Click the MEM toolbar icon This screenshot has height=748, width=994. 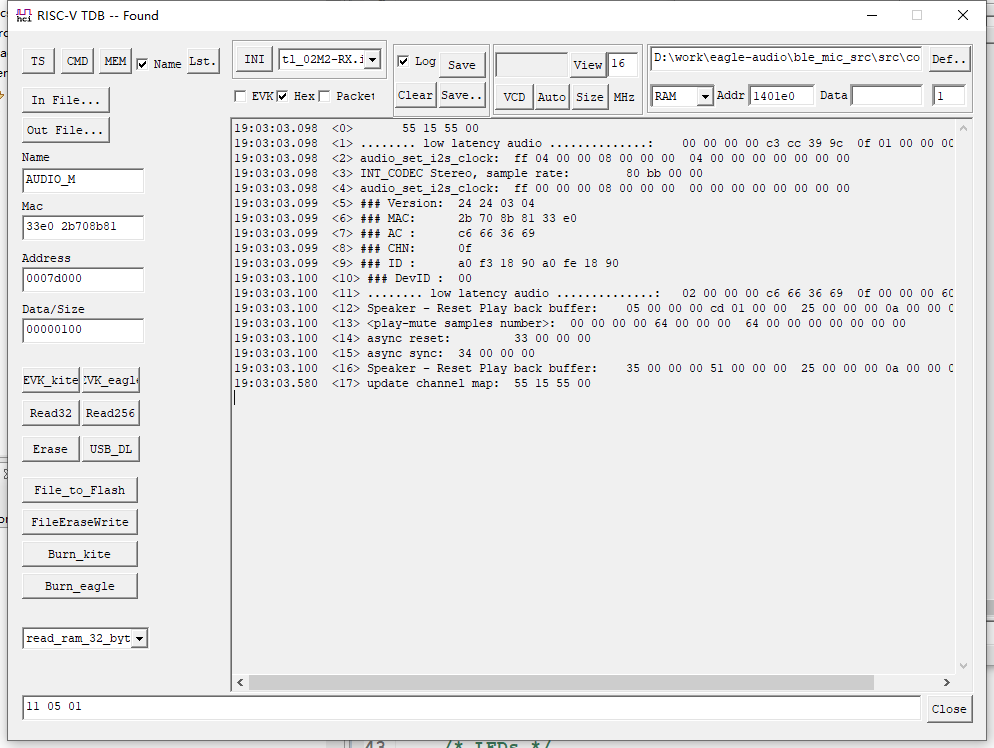click(x=114, y=60)
